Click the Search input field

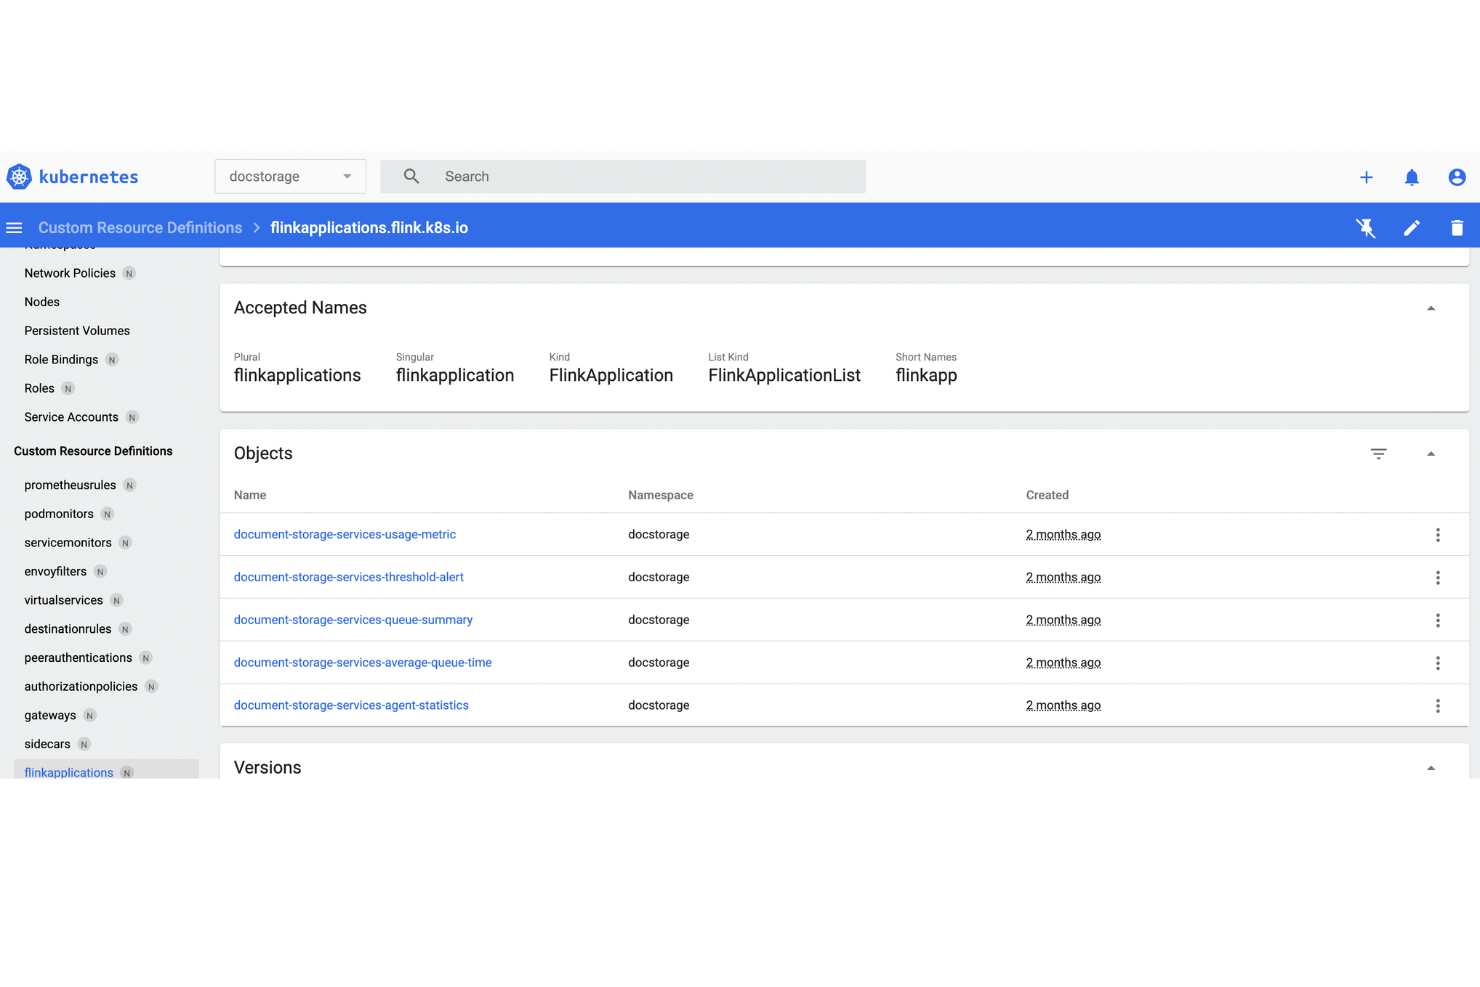623,177
